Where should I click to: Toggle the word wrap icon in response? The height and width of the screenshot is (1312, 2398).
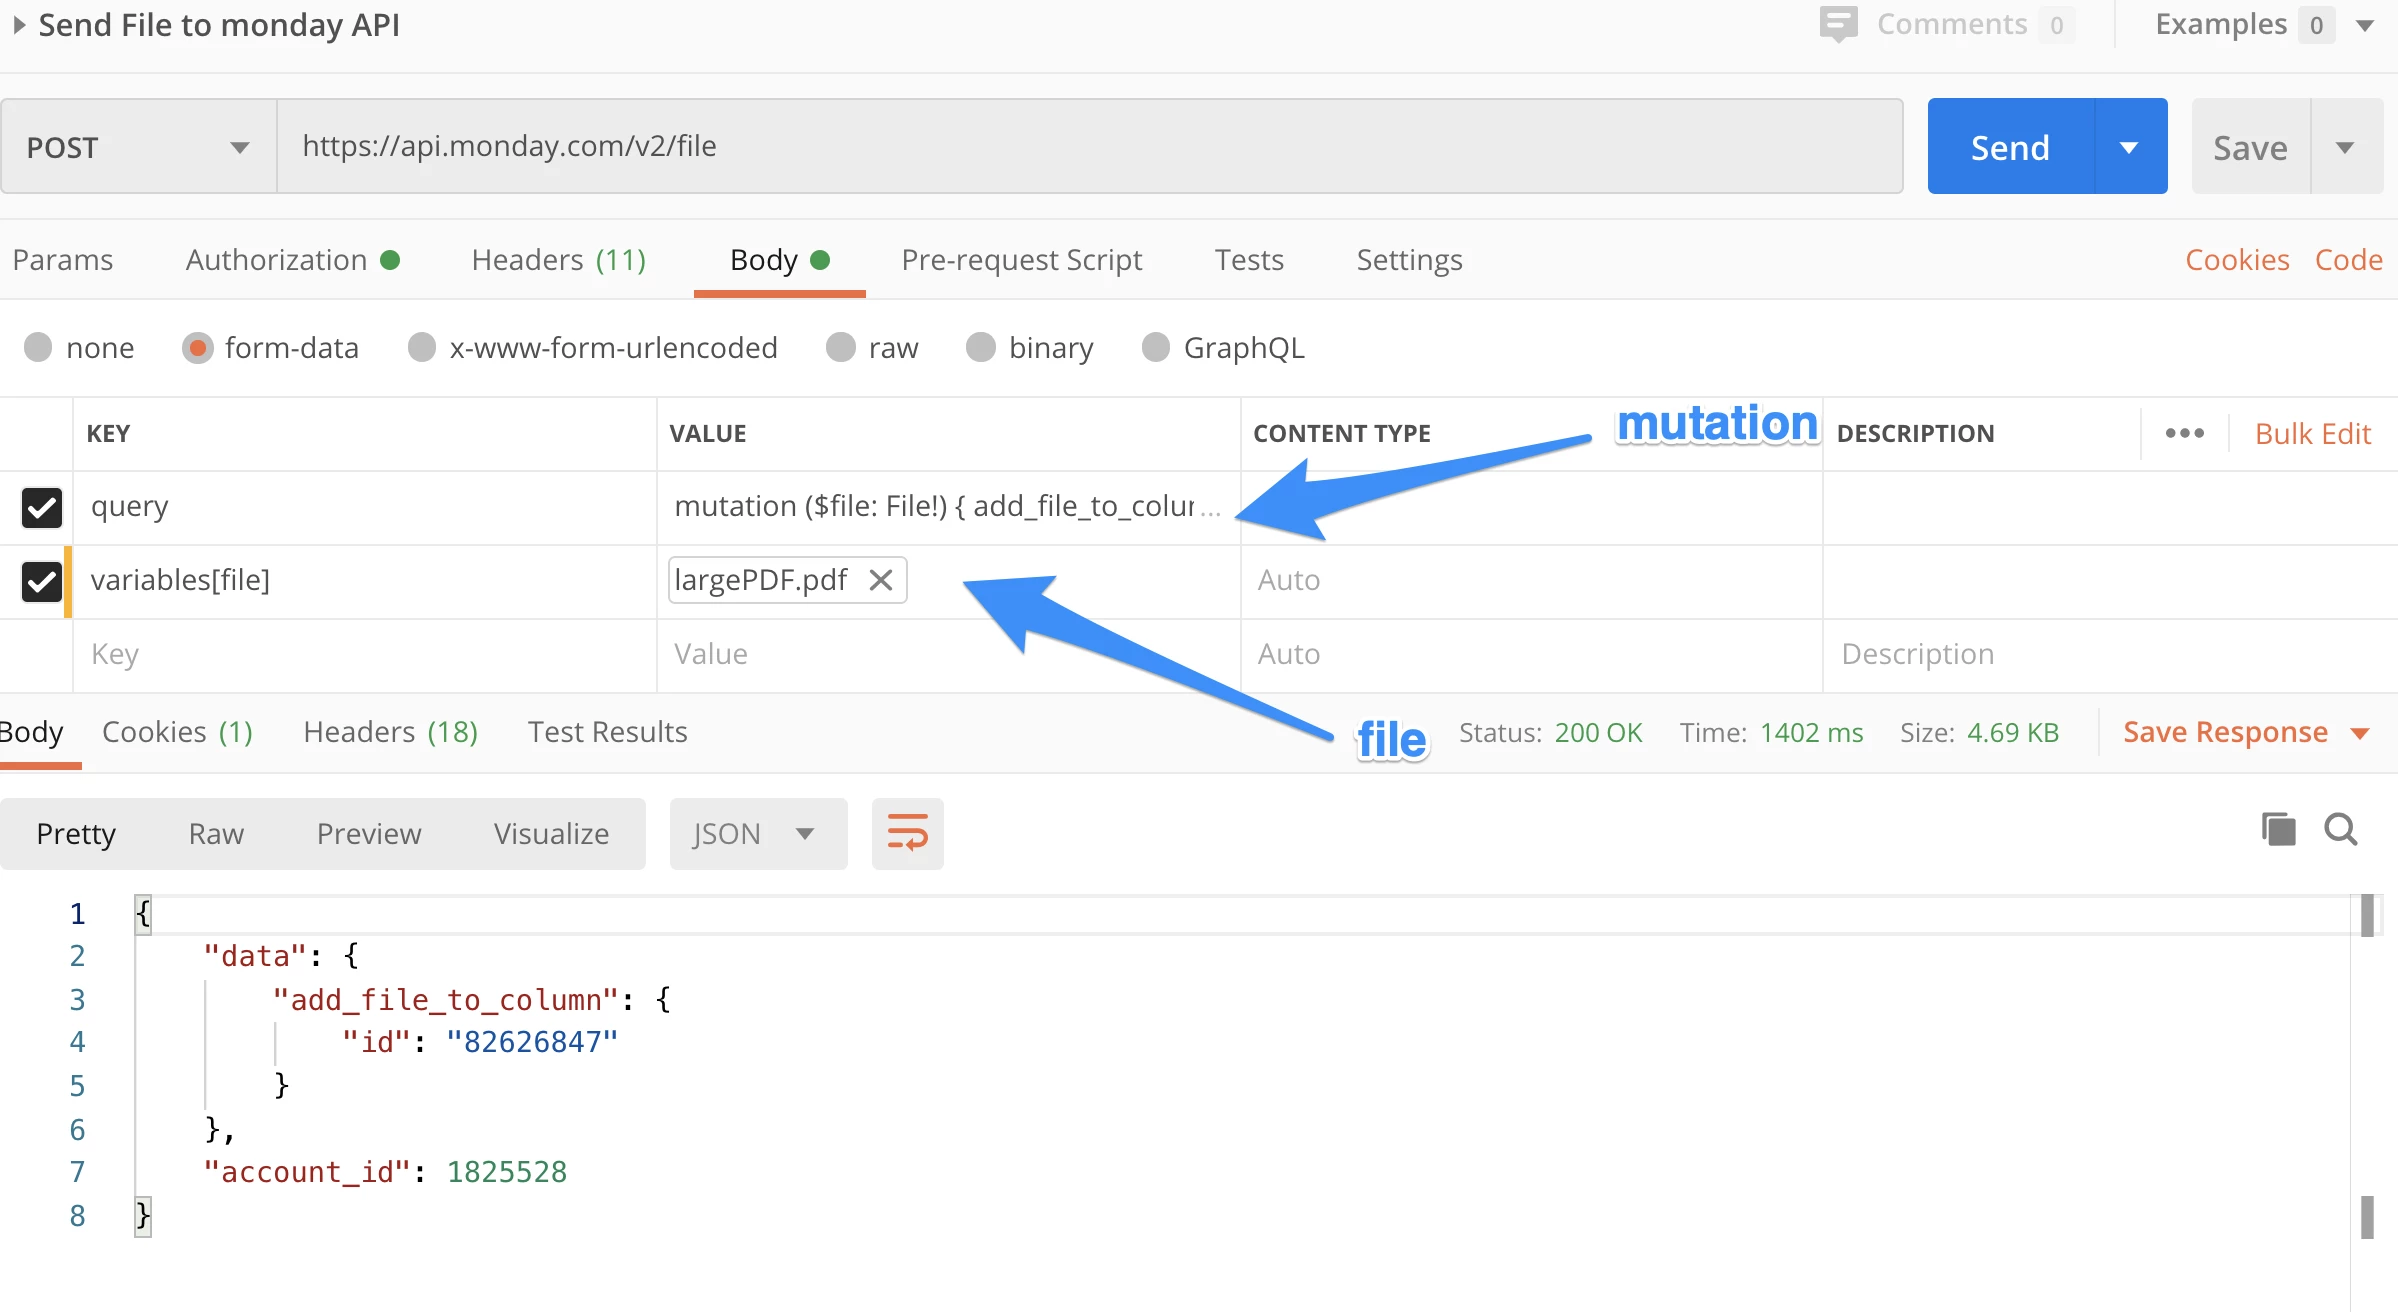[x=907, y=833]
